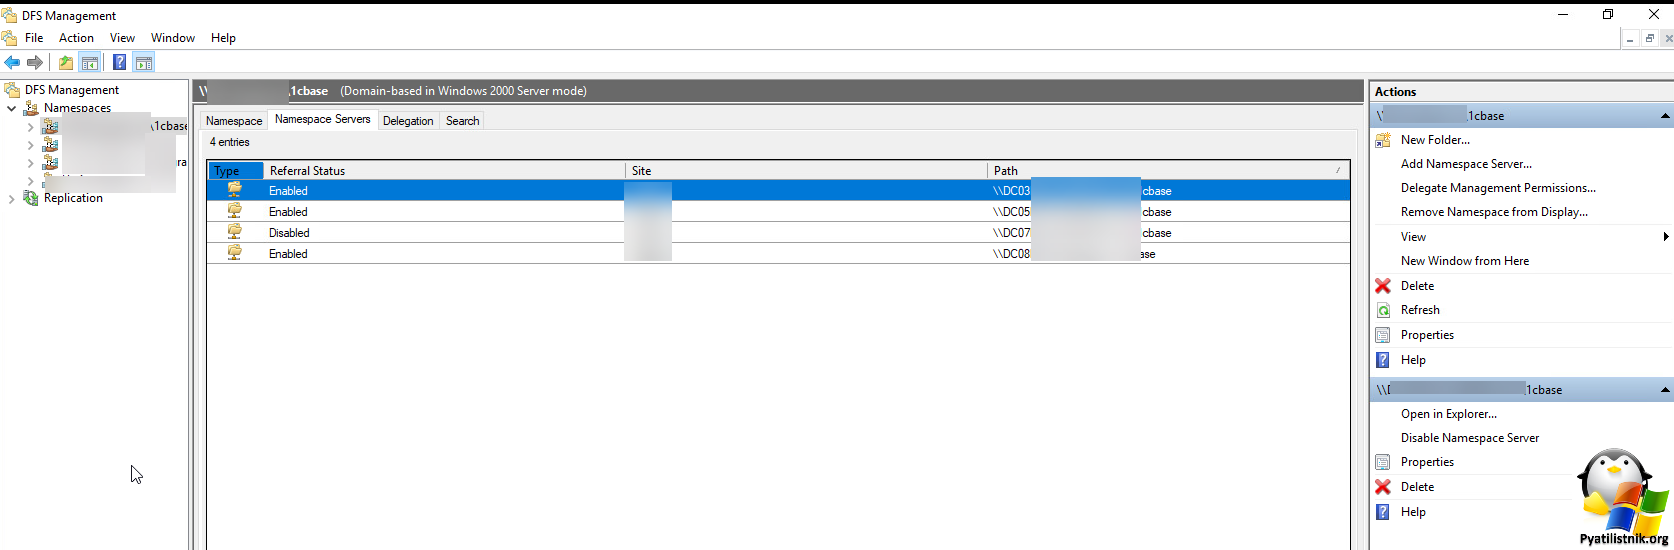The height and width of the screenshot is (550, 1674).
Task: Expand the Replication tree node
Action: [12, 198]
